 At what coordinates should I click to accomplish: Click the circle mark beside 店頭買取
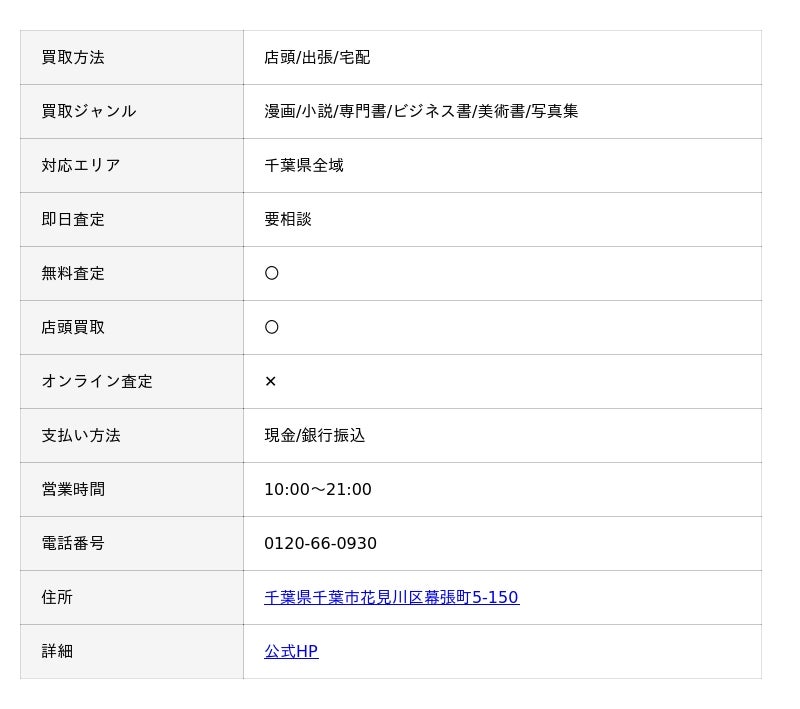(x=271, y=327)
